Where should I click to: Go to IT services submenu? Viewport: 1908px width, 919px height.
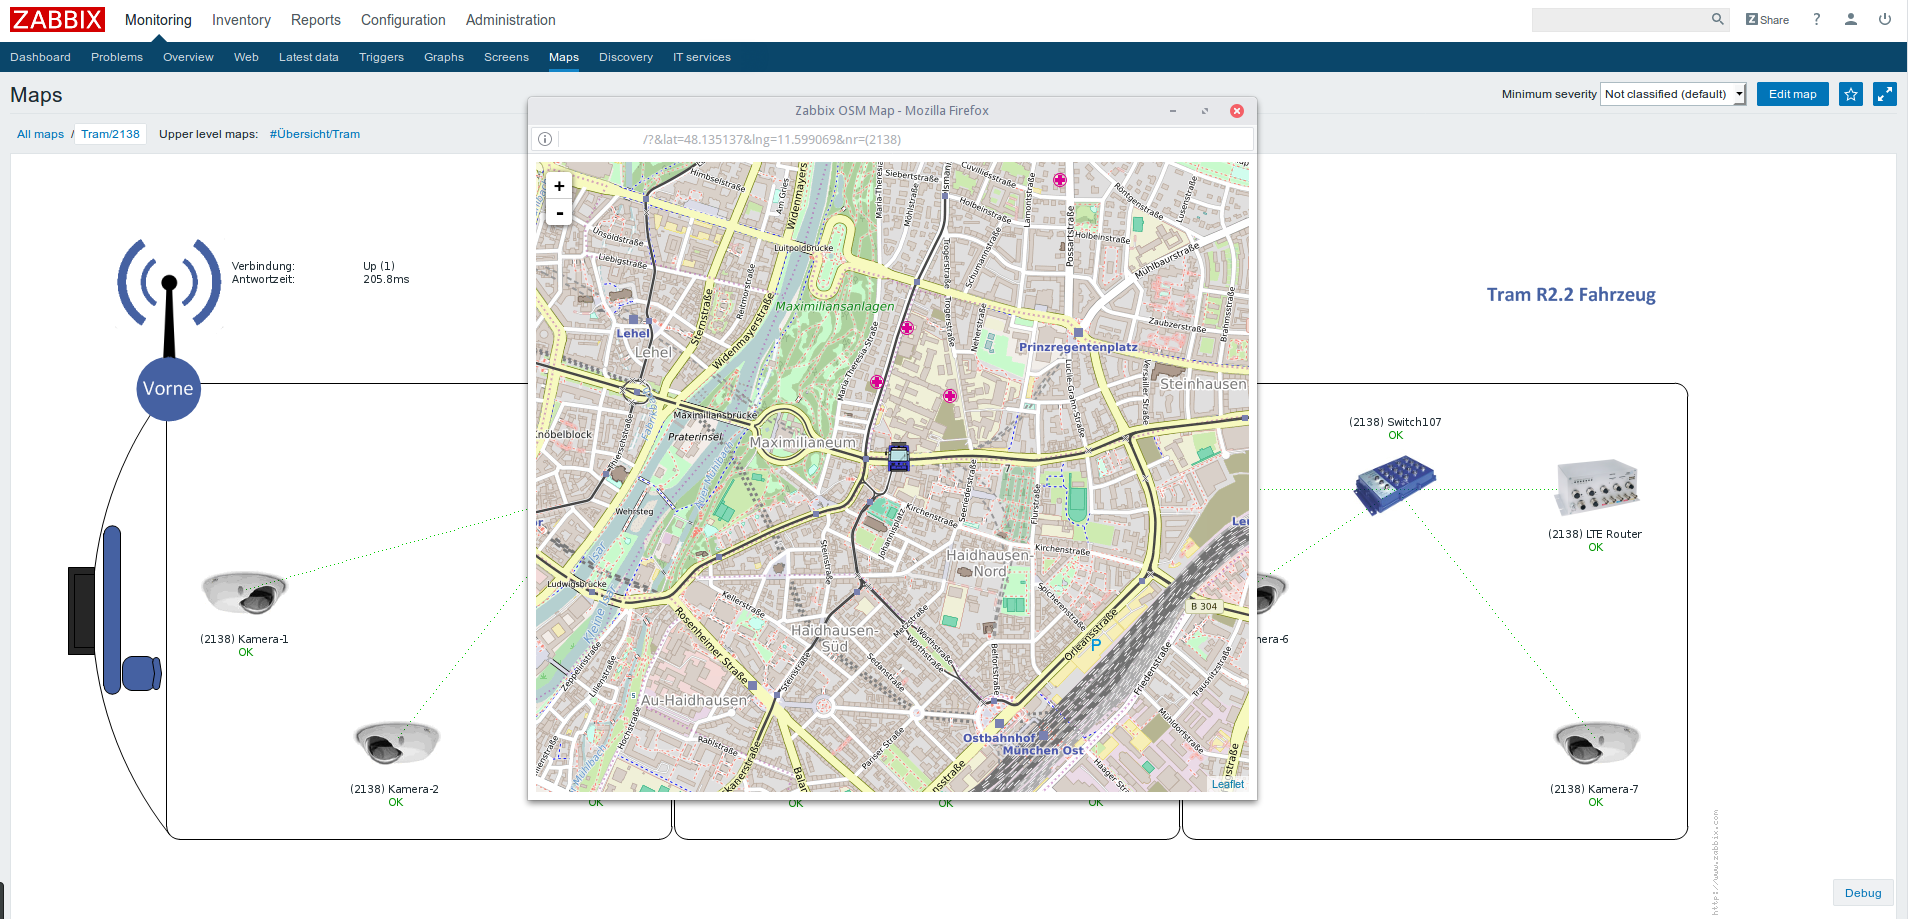click(x=702, y=57)
